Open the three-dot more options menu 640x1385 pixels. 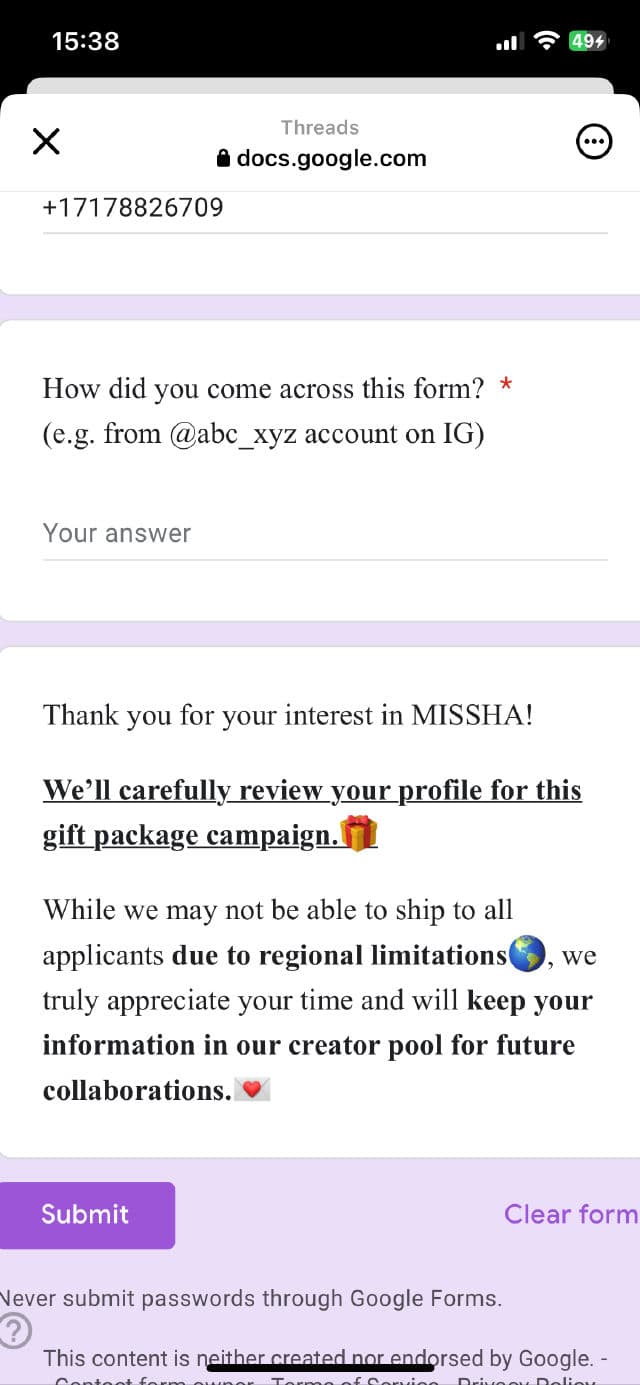pyautogui.click(x=594, y=142)
